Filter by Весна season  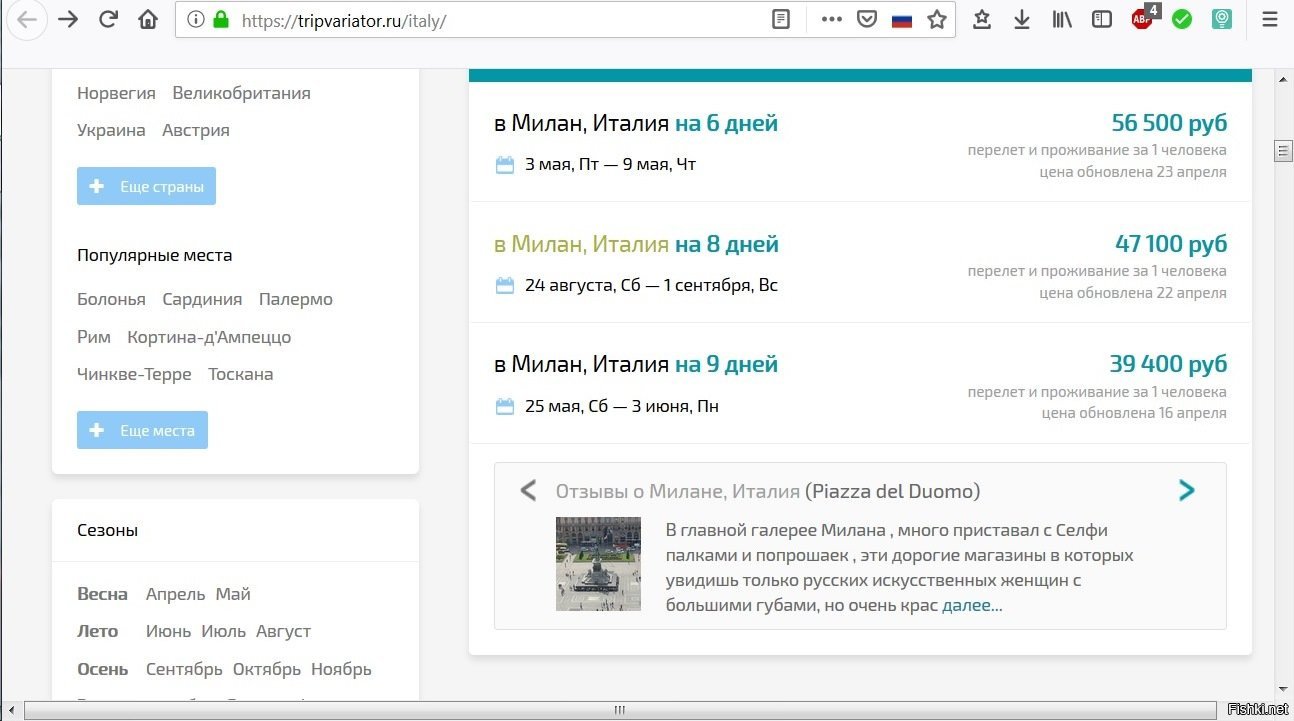pyautogui.click(x=102, y=594)
